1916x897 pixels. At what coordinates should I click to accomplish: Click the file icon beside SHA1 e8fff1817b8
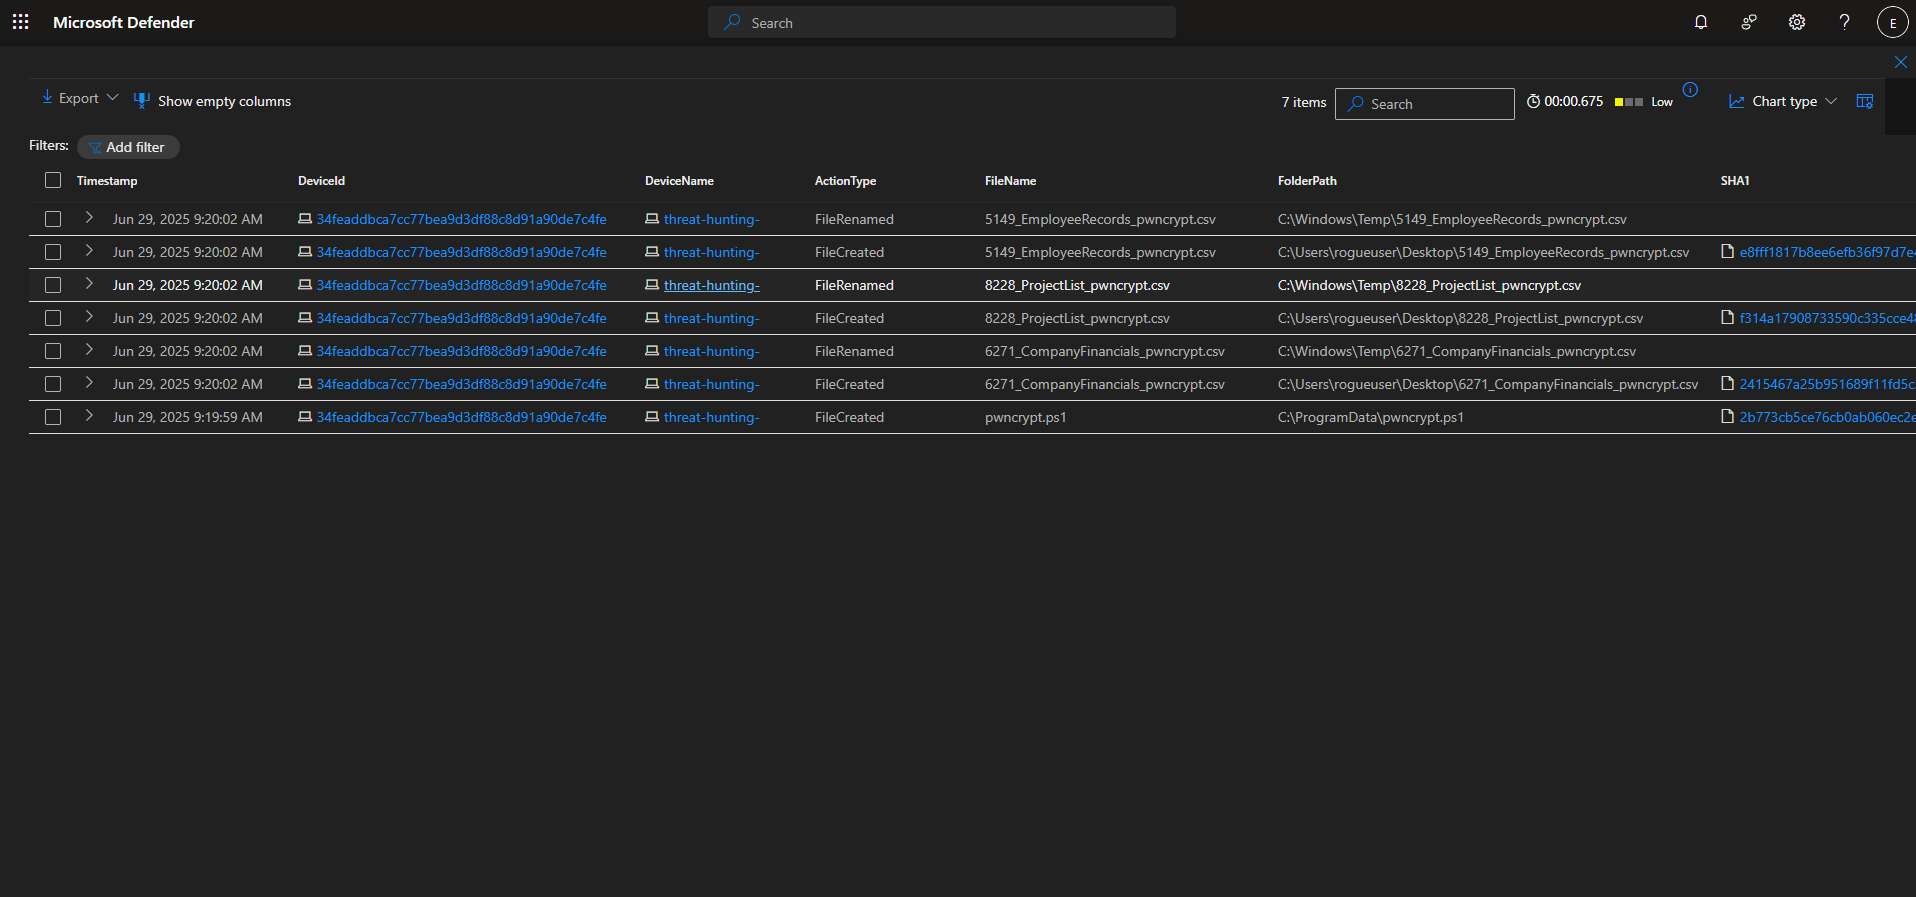(x=1727, y=251)
